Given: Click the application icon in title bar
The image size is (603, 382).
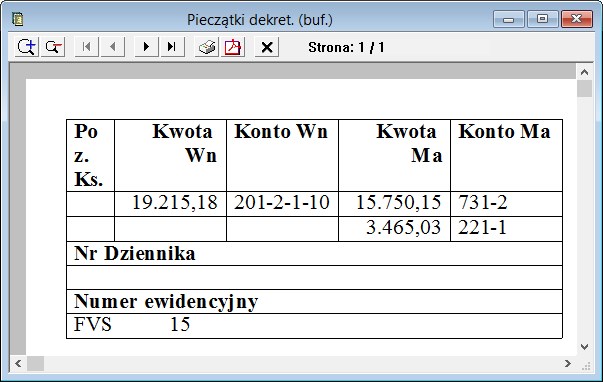Looking at the screenshot, I should (17, 19).
